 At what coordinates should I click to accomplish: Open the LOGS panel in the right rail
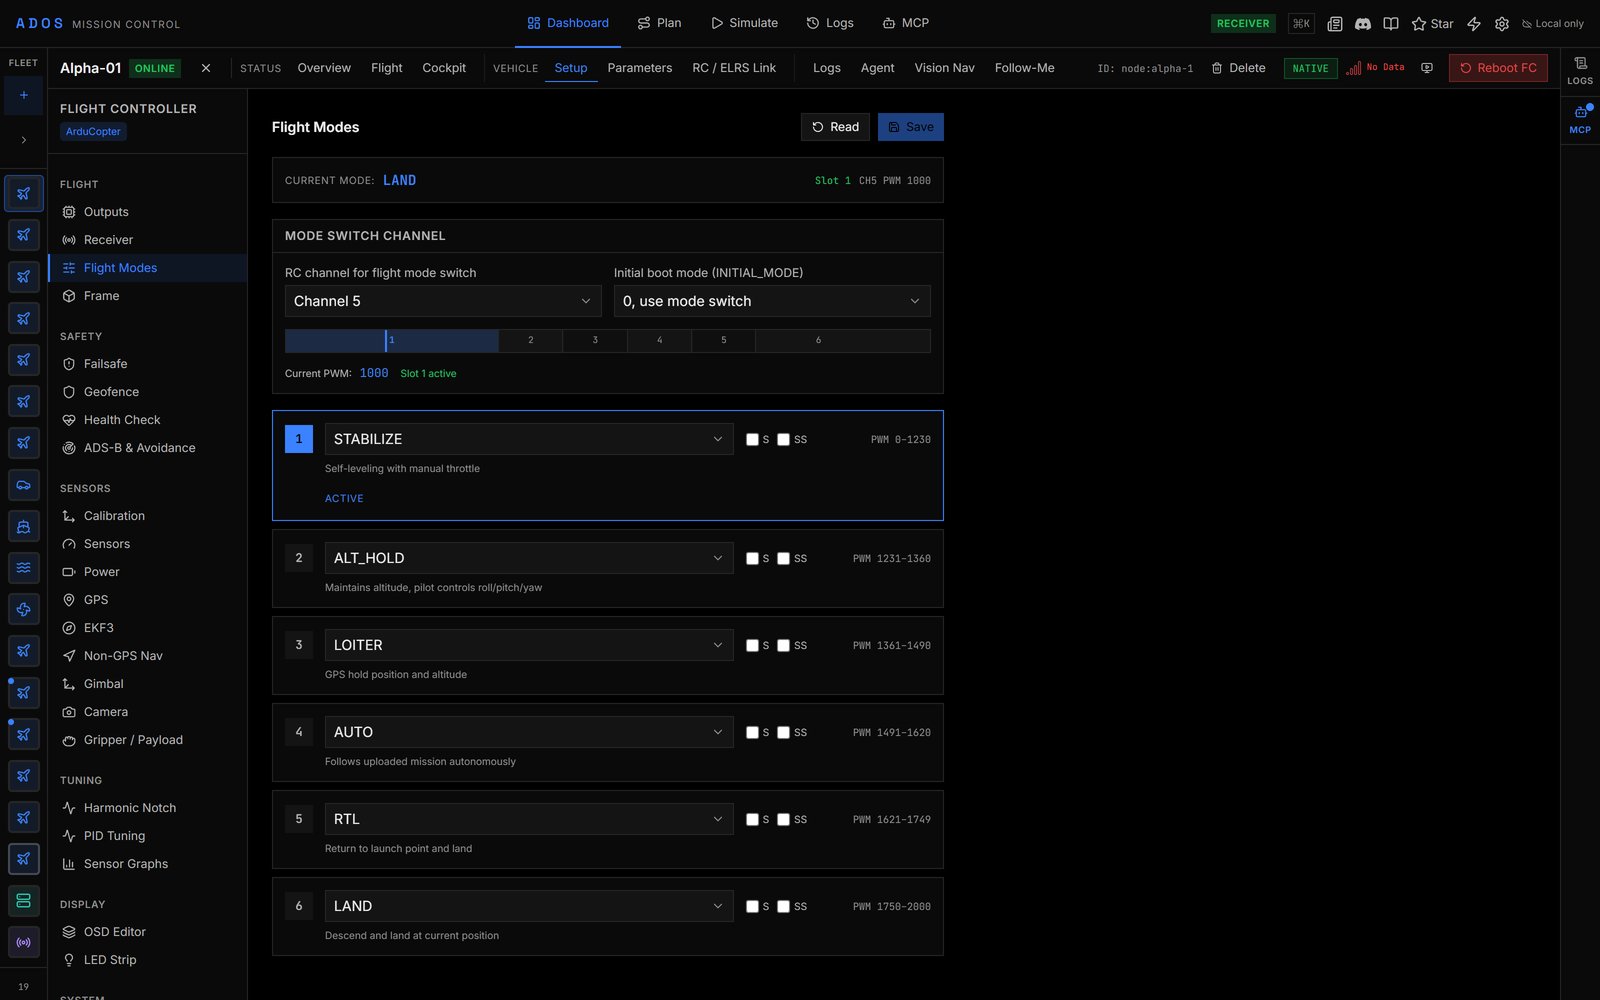coord(1580,70)
